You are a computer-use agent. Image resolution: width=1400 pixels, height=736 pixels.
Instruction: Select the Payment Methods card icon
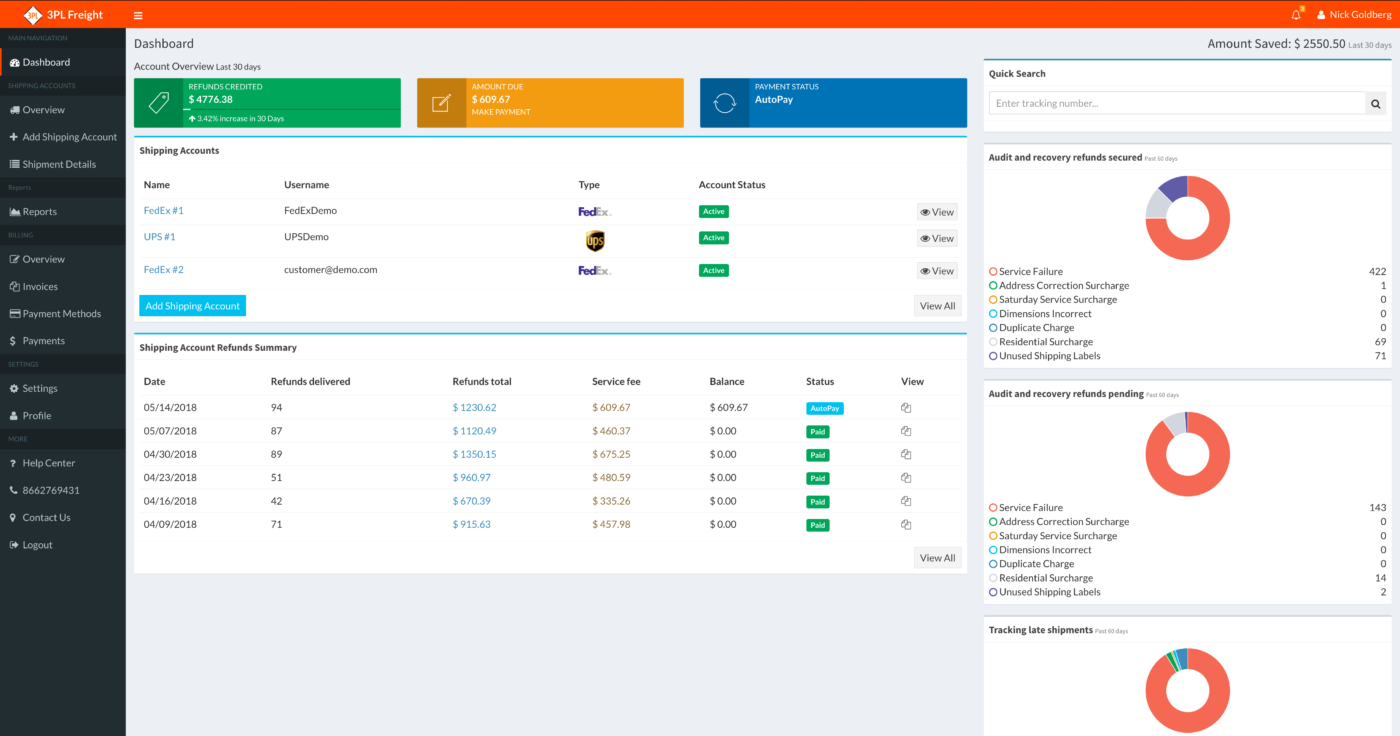14,313
